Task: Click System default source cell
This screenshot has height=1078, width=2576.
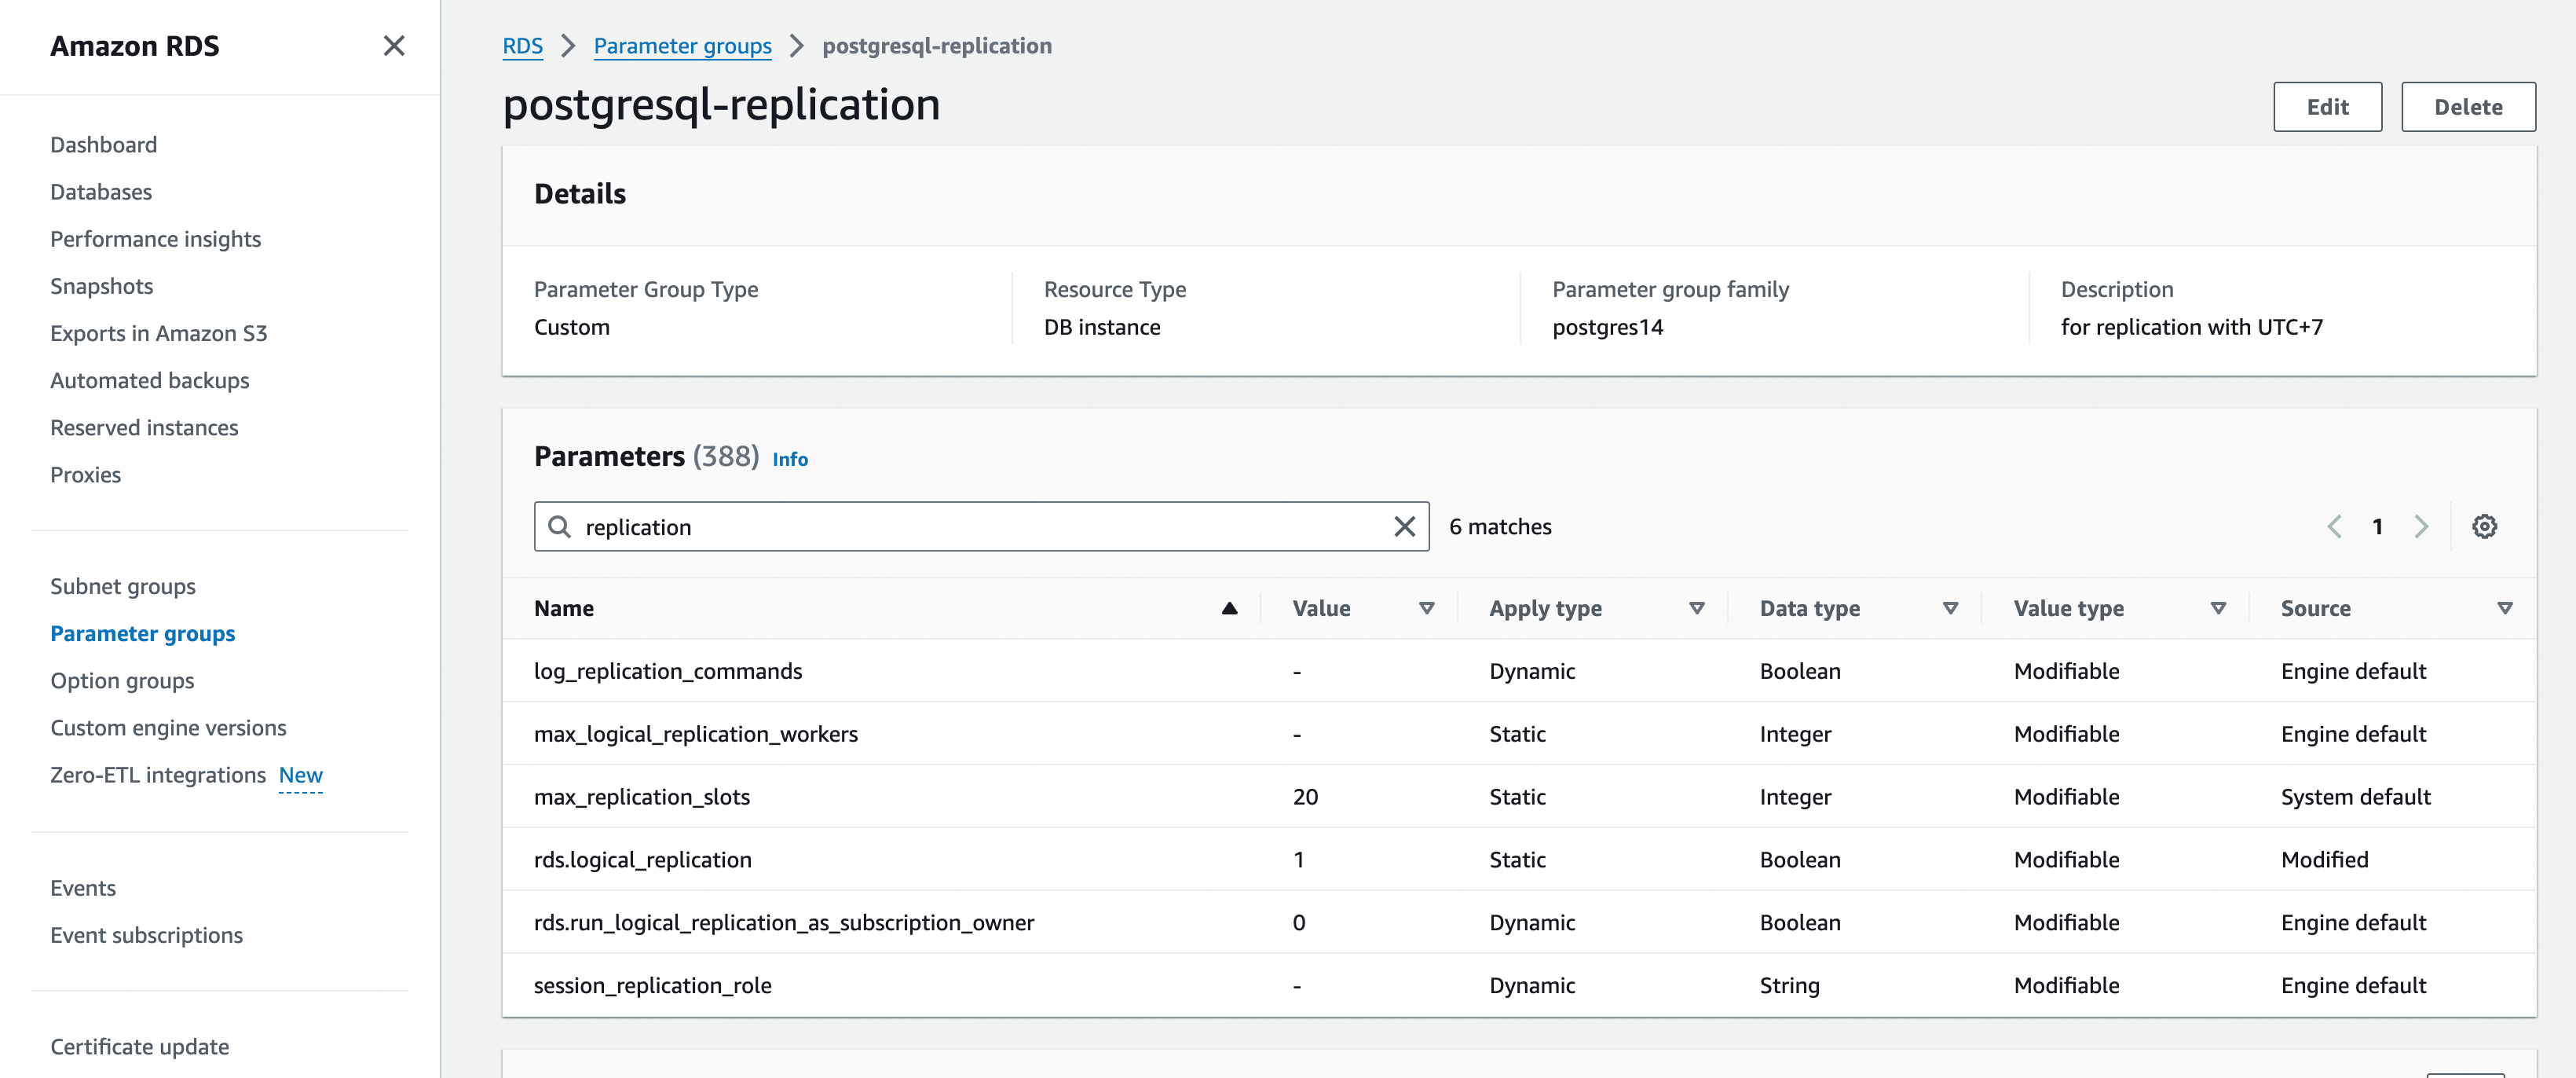Action: [x=2355, y=797]
